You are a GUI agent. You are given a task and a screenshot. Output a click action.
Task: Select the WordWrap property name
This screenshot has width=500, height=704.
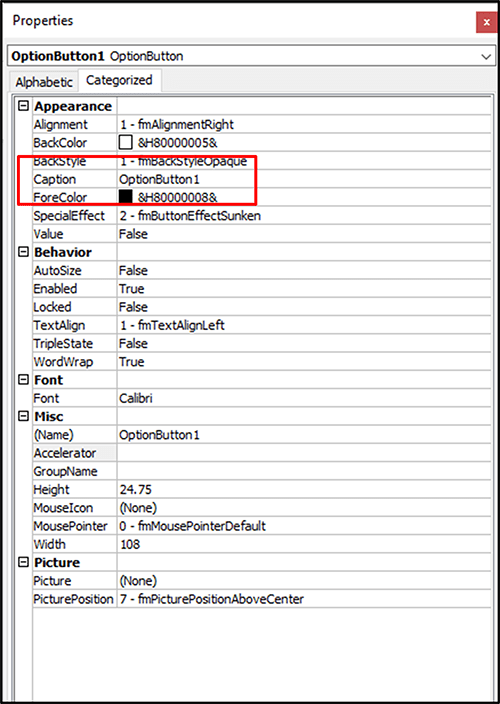63,362
